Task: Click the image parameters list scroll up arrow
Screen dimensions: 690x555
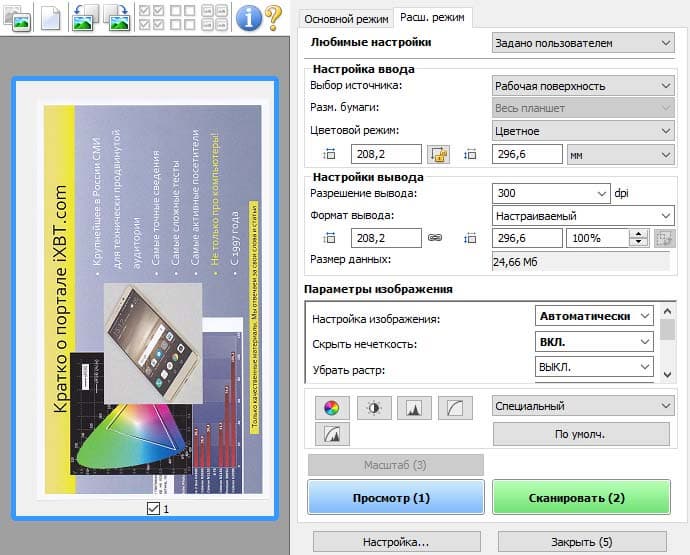Action: pyautogui.click(x=668, y=311)
